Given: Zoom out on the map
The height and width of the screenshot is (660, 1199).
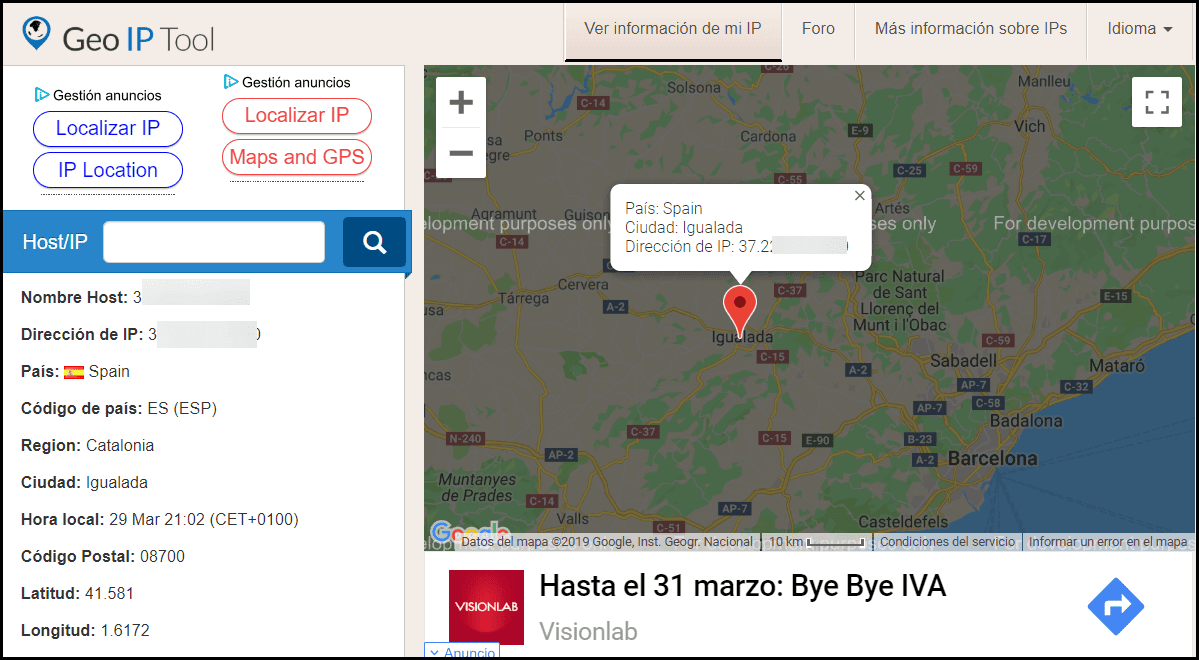Looking at the screenshot, I should point(460,153).
